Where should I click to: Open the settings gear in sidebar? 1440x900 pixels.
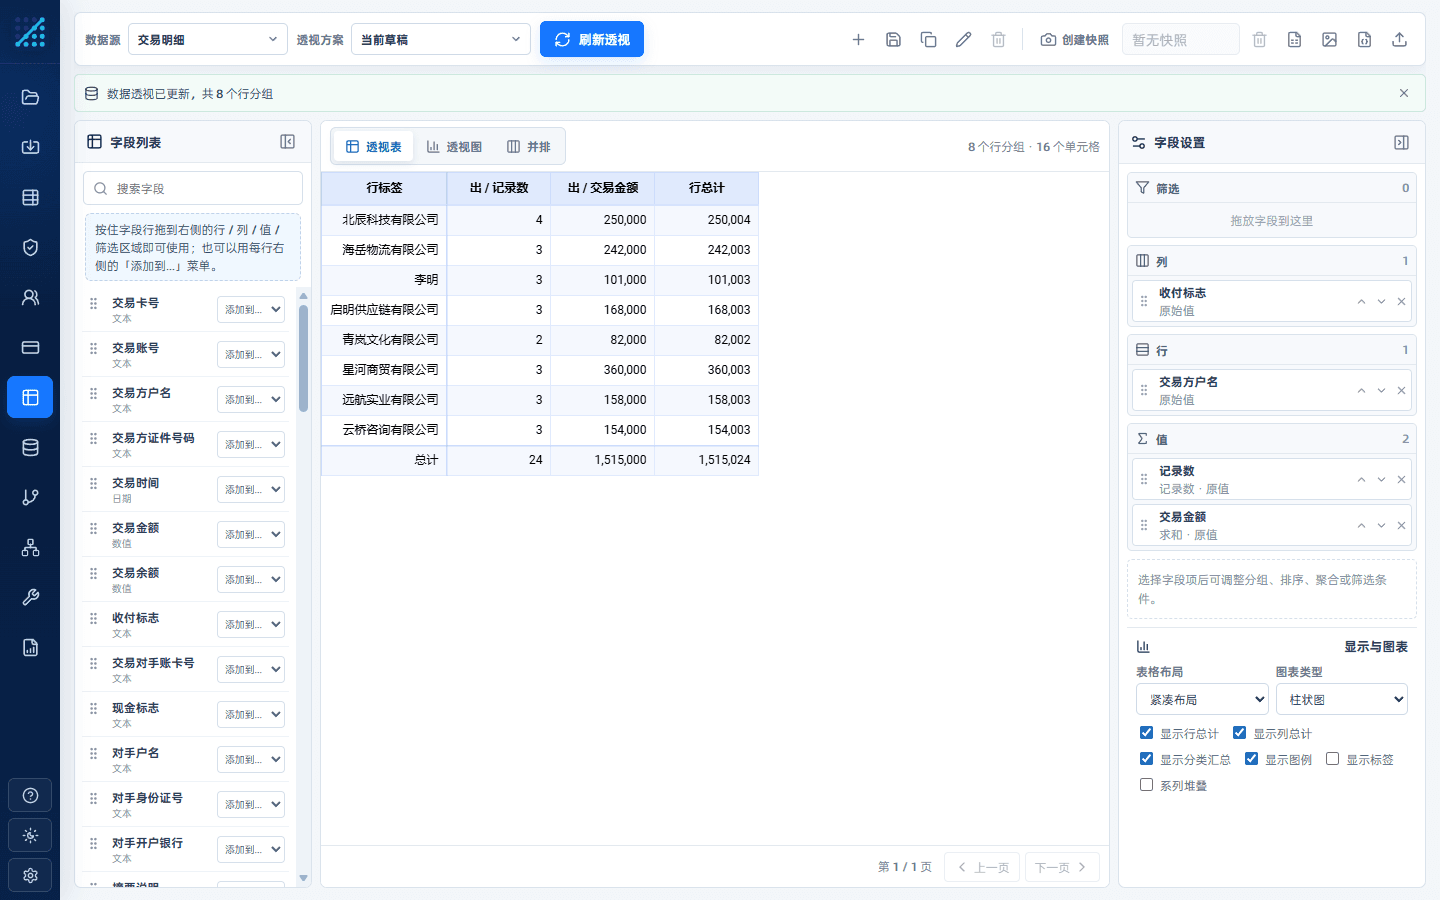coord(30,875)
